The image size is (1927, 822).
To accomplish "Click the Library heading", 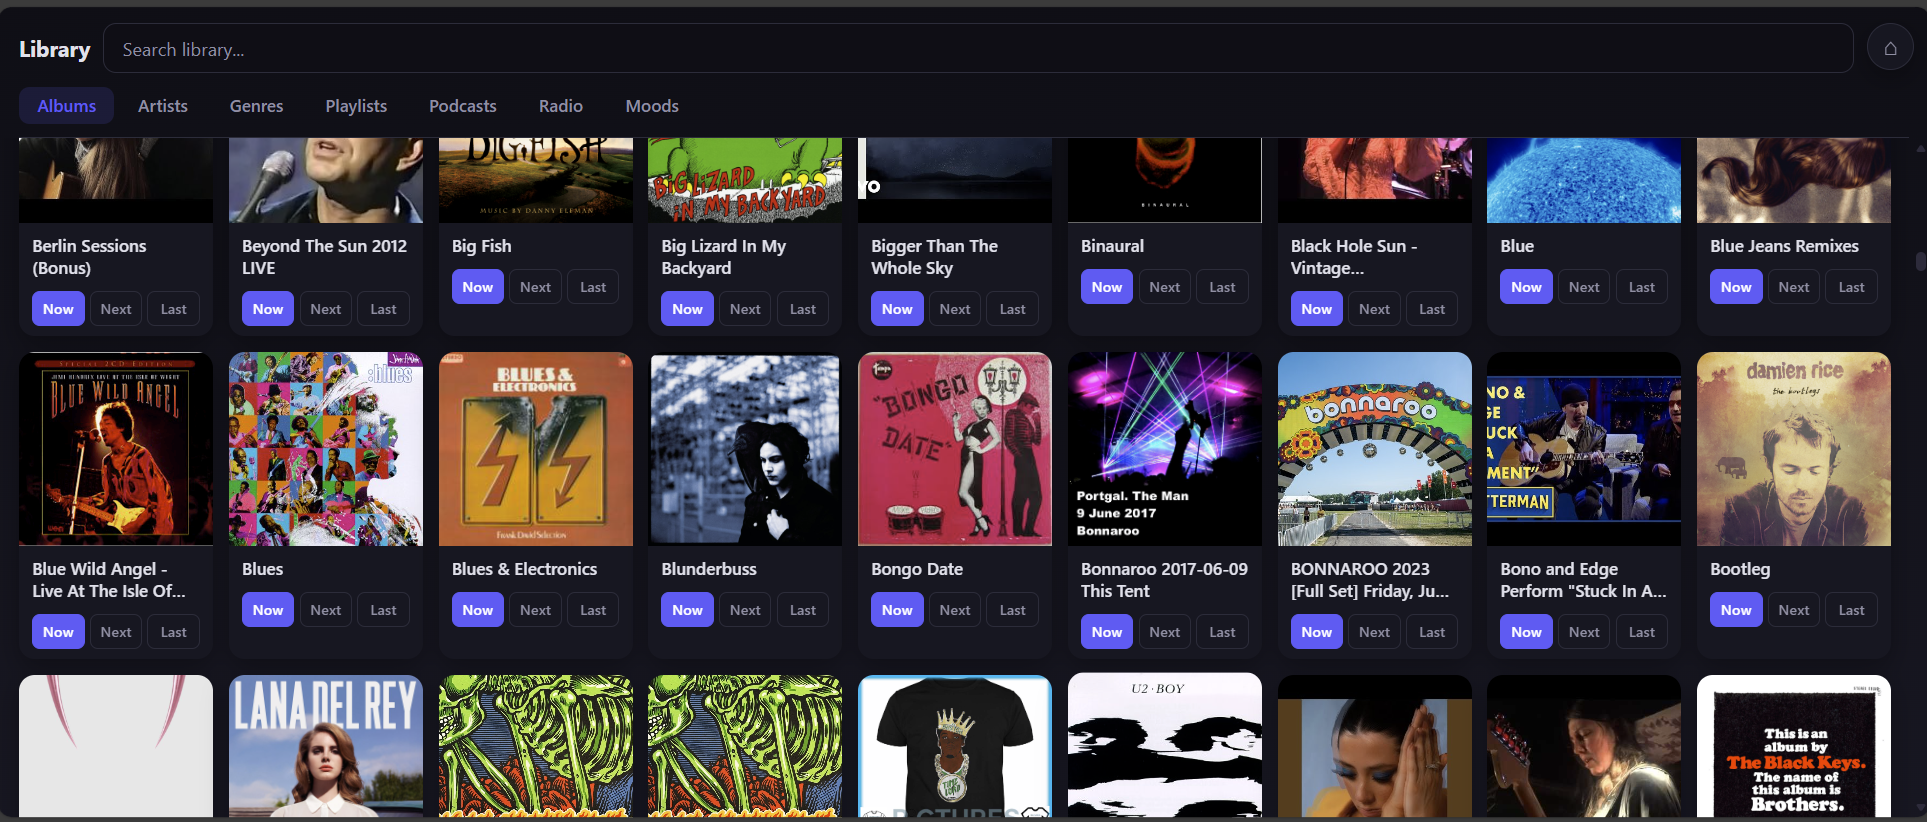I will [55, 49].
